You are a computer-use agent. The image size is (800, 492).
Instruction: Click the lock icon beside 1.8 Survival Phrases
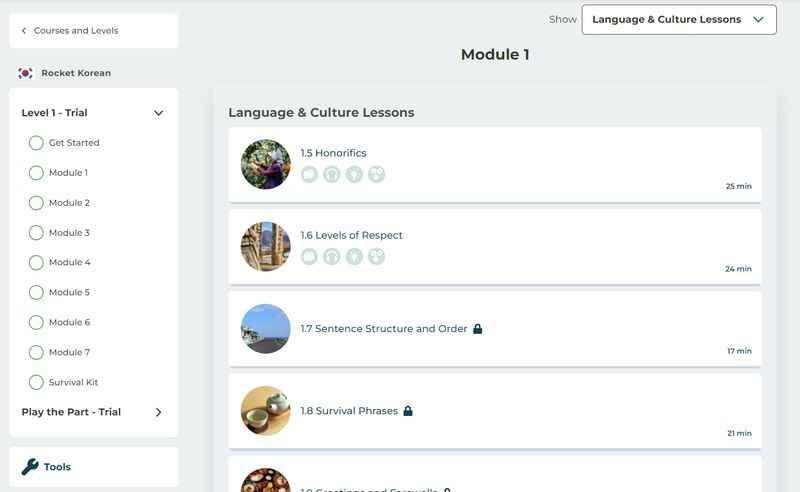click(408, 411)
